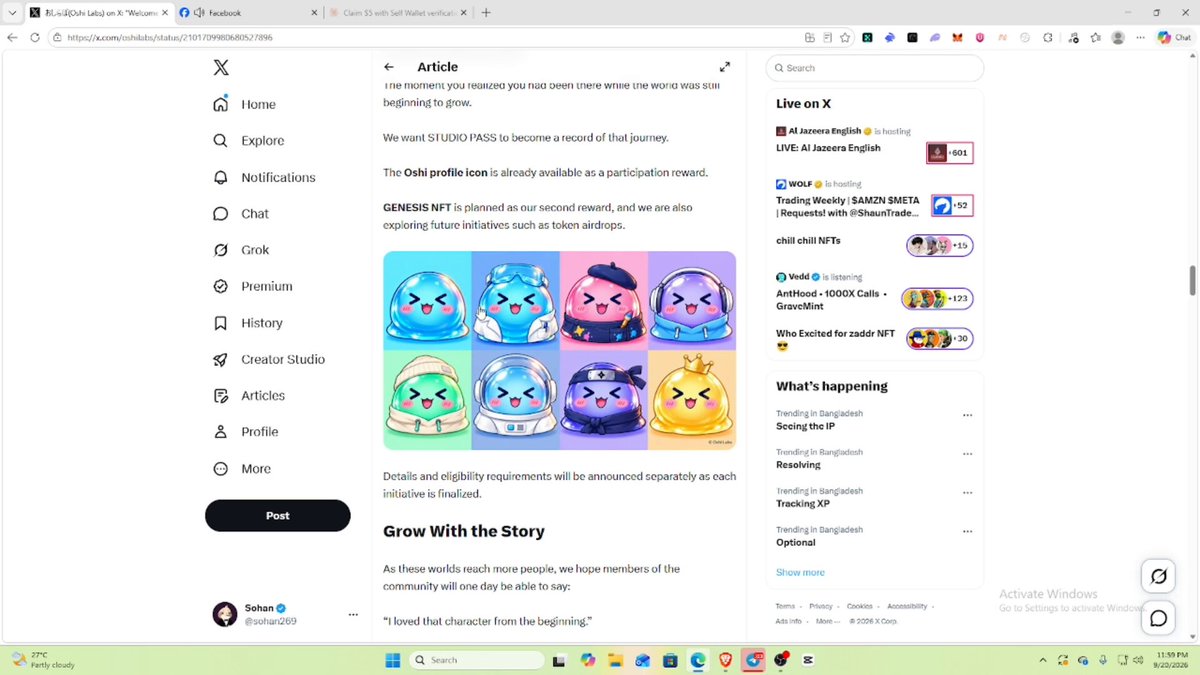Open account options next to Sohan
Screen dimensions: 1200x675
coord(353,614)
